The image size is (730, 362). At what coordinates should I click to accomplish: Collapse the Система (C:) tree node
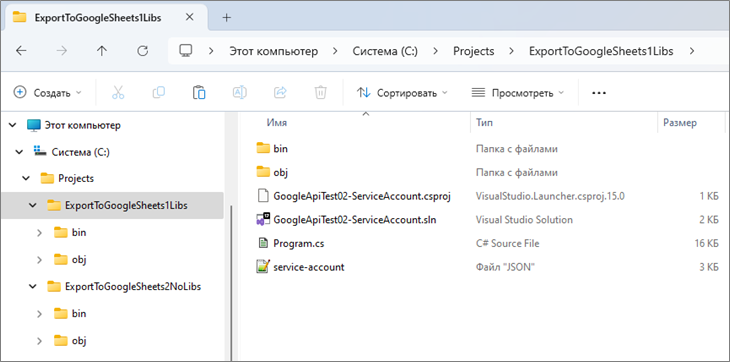pyautogui.click(x=19, y=152)
